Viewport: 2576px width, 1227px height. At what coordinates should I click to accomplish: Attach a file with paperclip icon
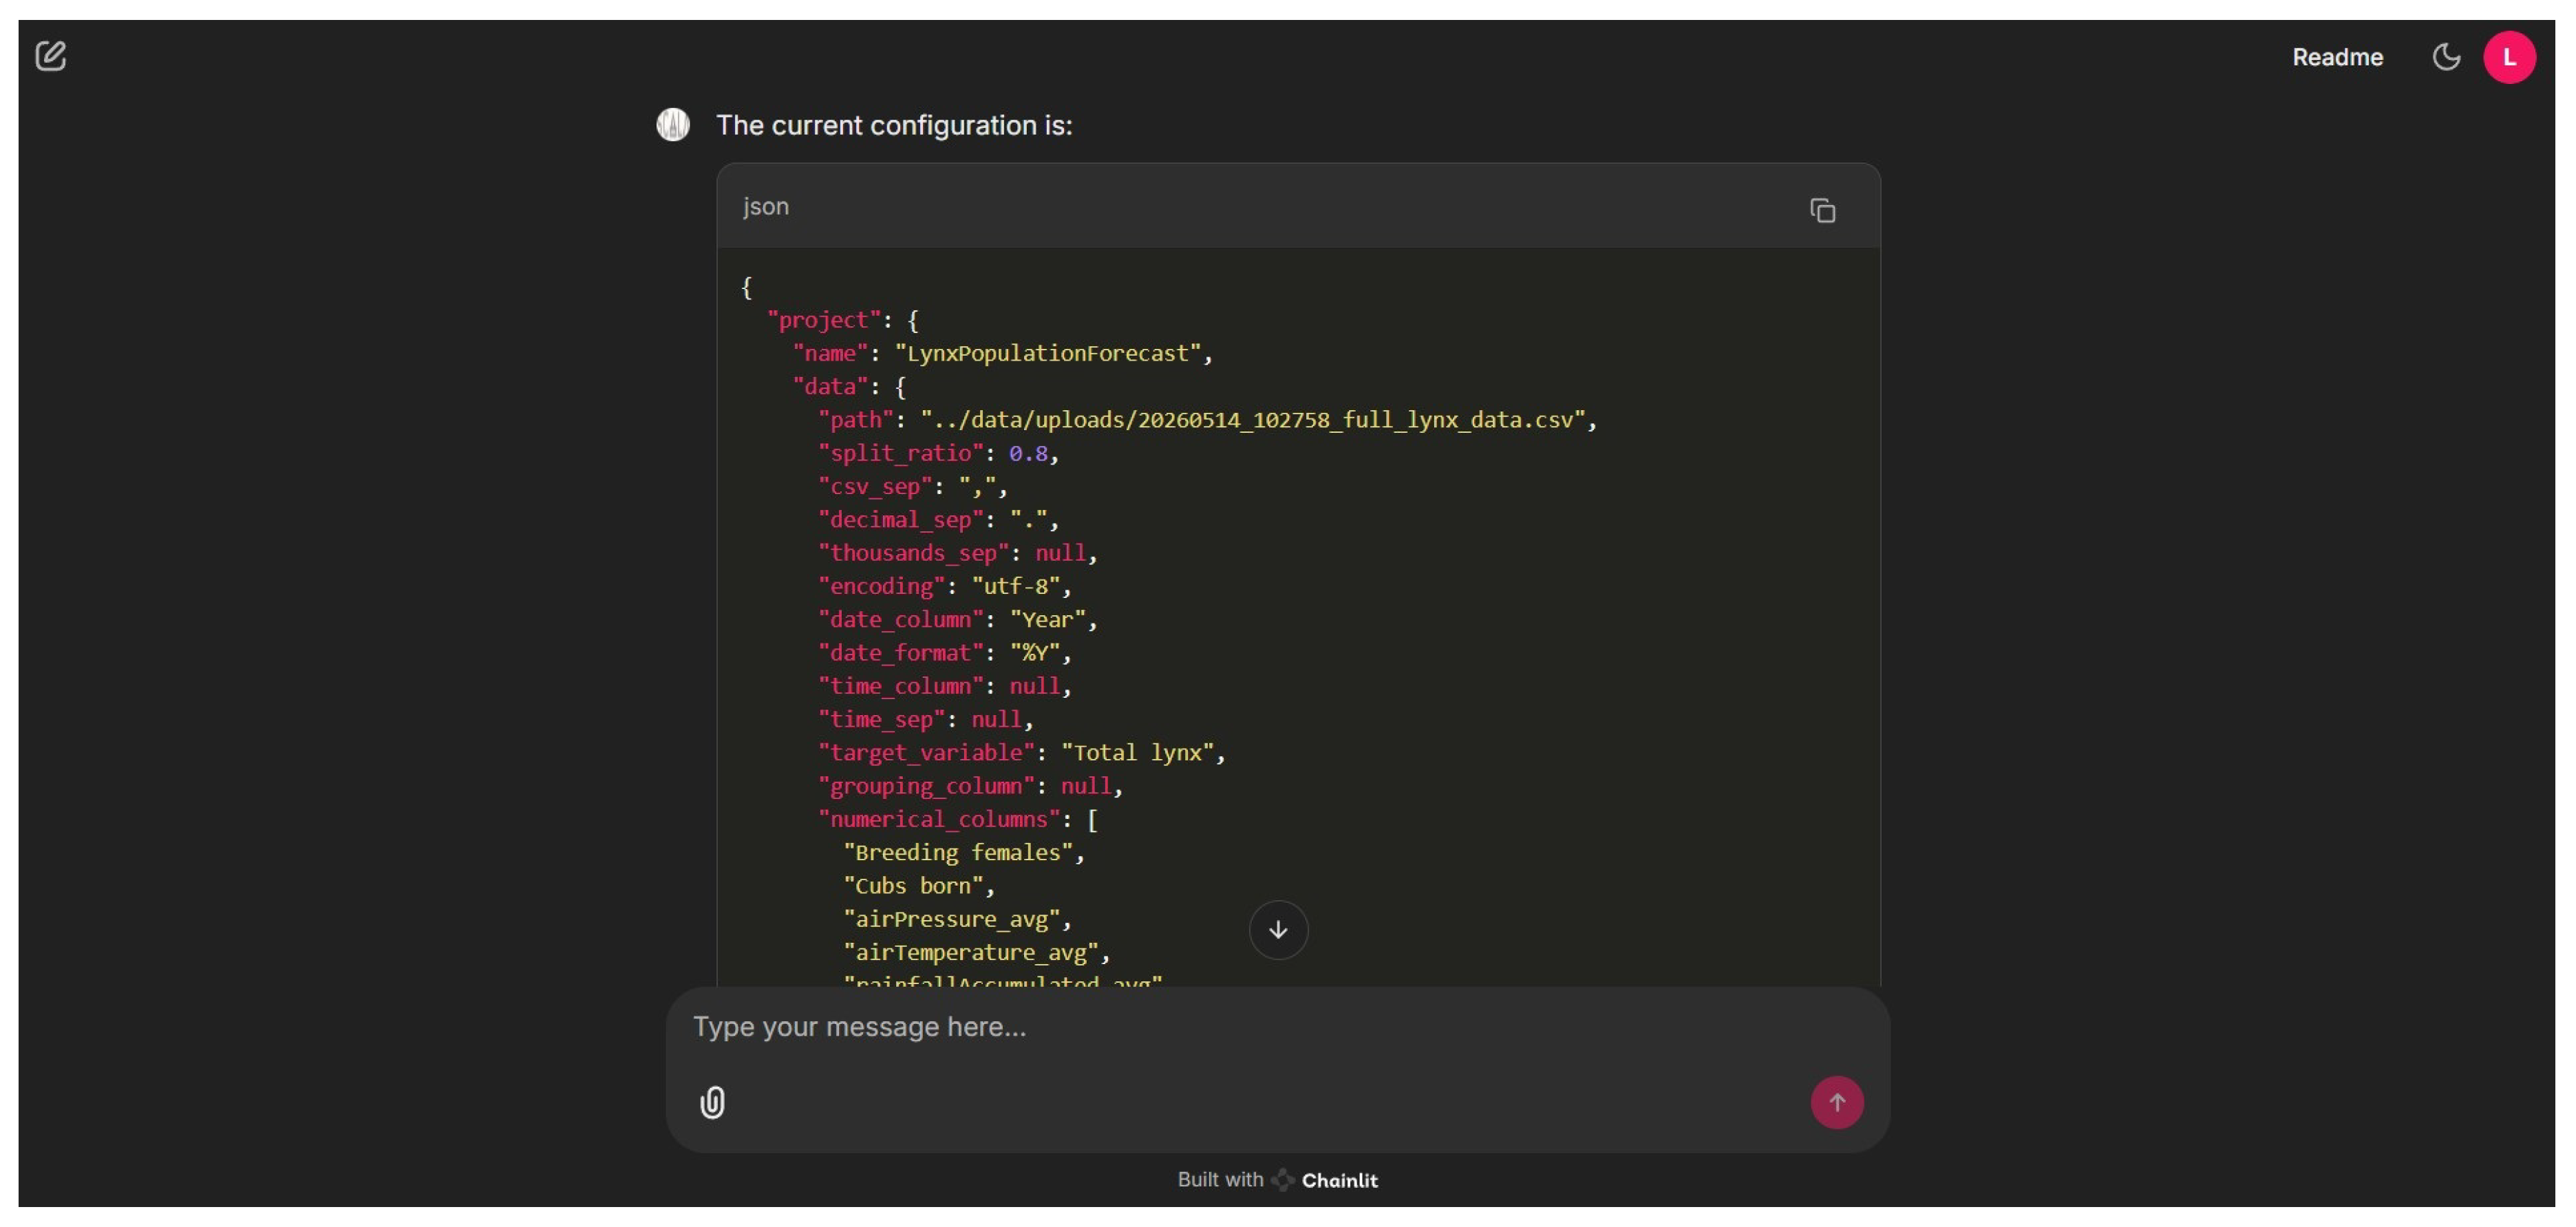[x=712, y=1102]
